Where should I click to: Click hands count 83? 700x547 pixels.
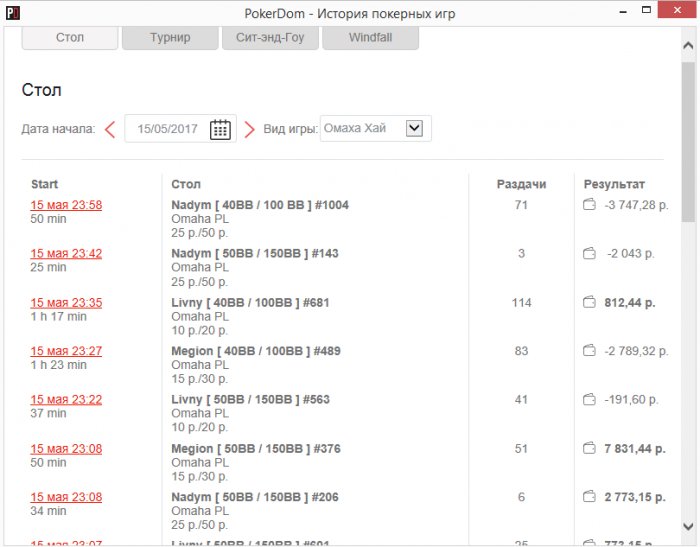(x=521, y=351)
